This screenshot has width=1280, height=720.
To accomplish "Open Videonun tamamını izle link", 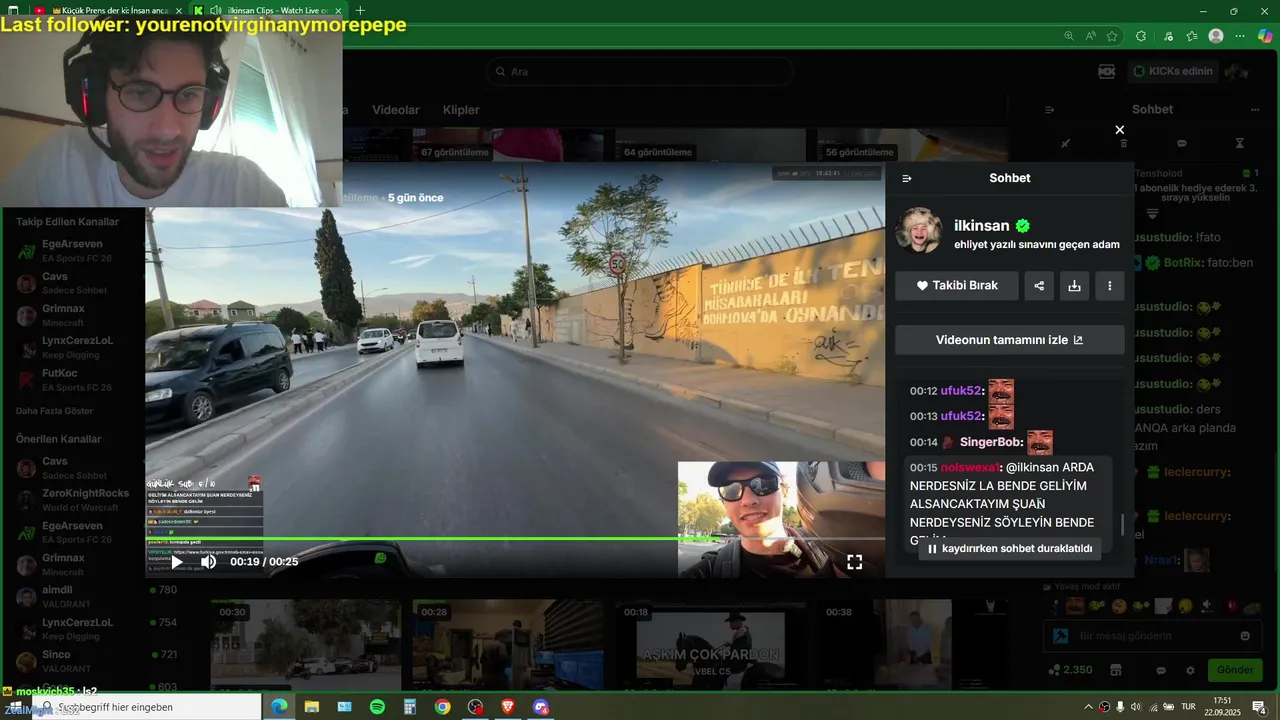I will [x=1009, y=340].
